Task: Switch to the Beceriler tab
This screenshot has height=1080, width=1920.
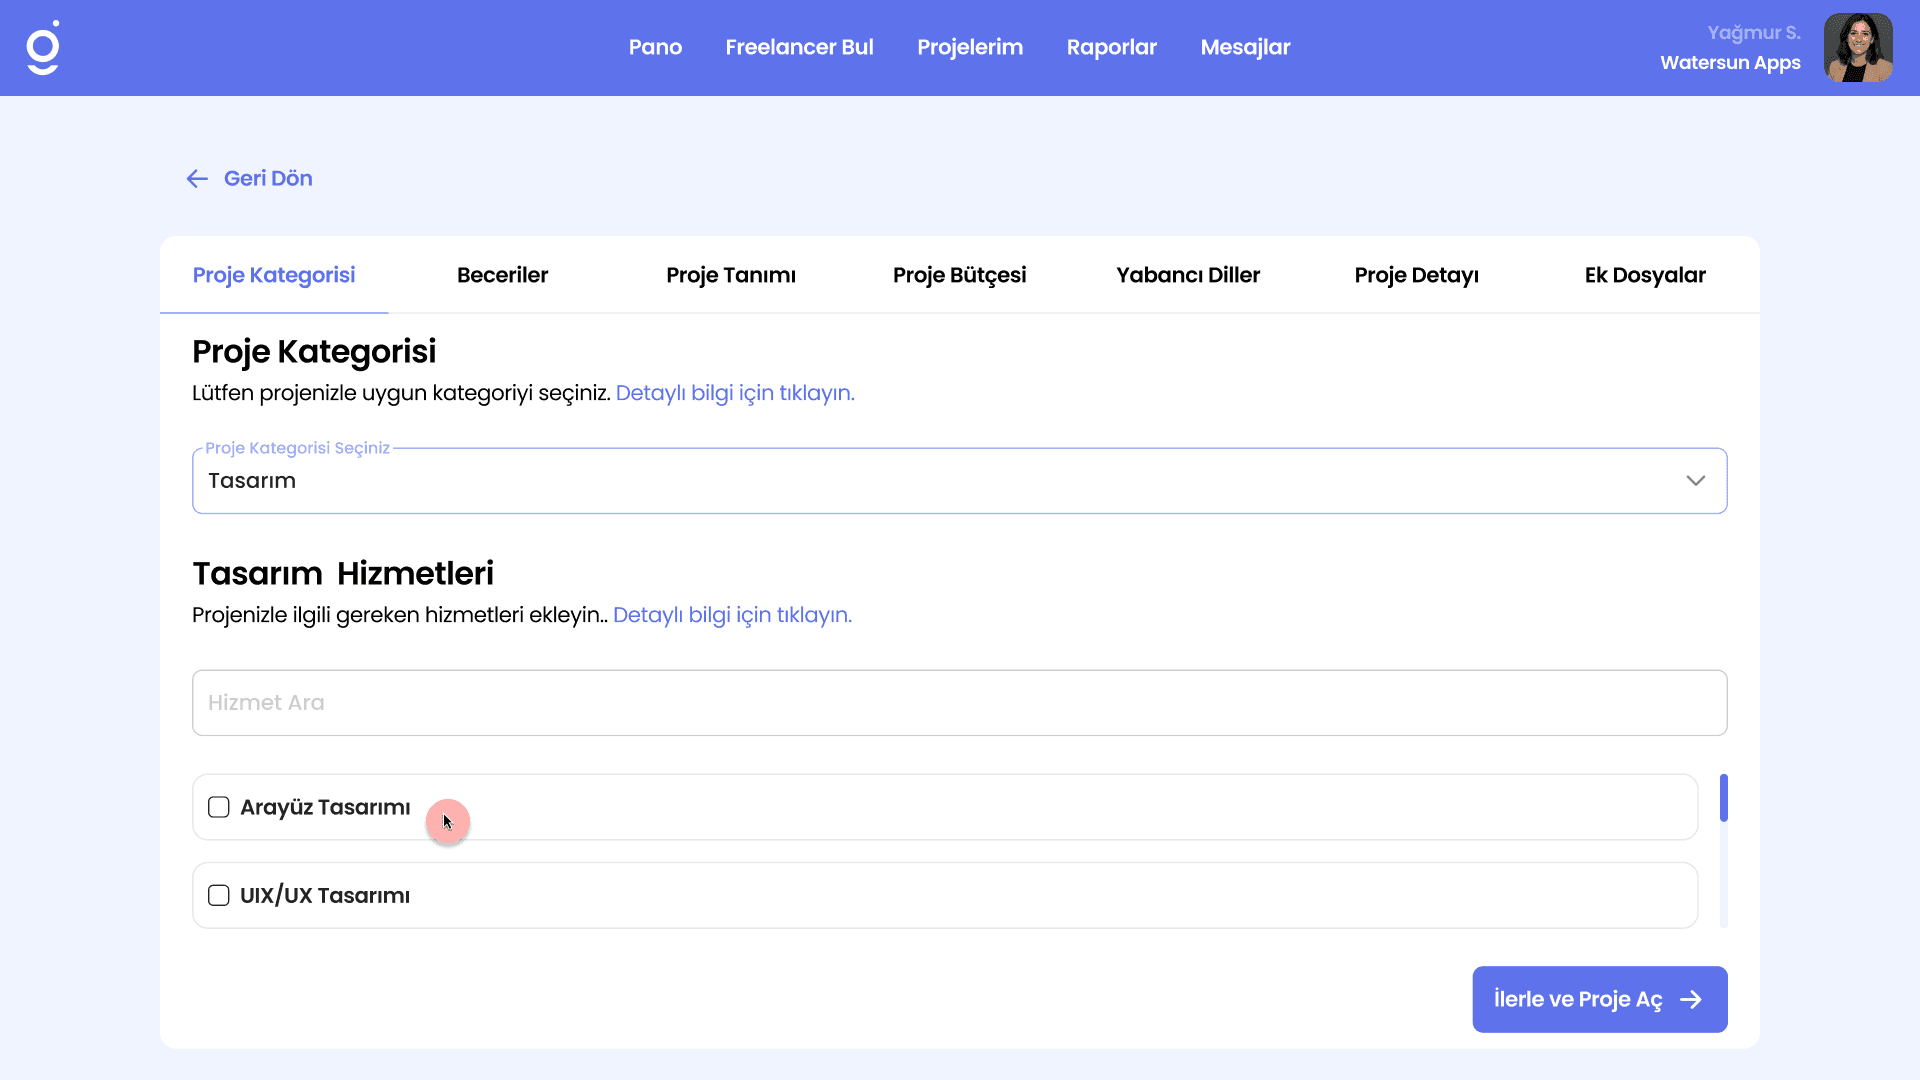Action: 502,275
